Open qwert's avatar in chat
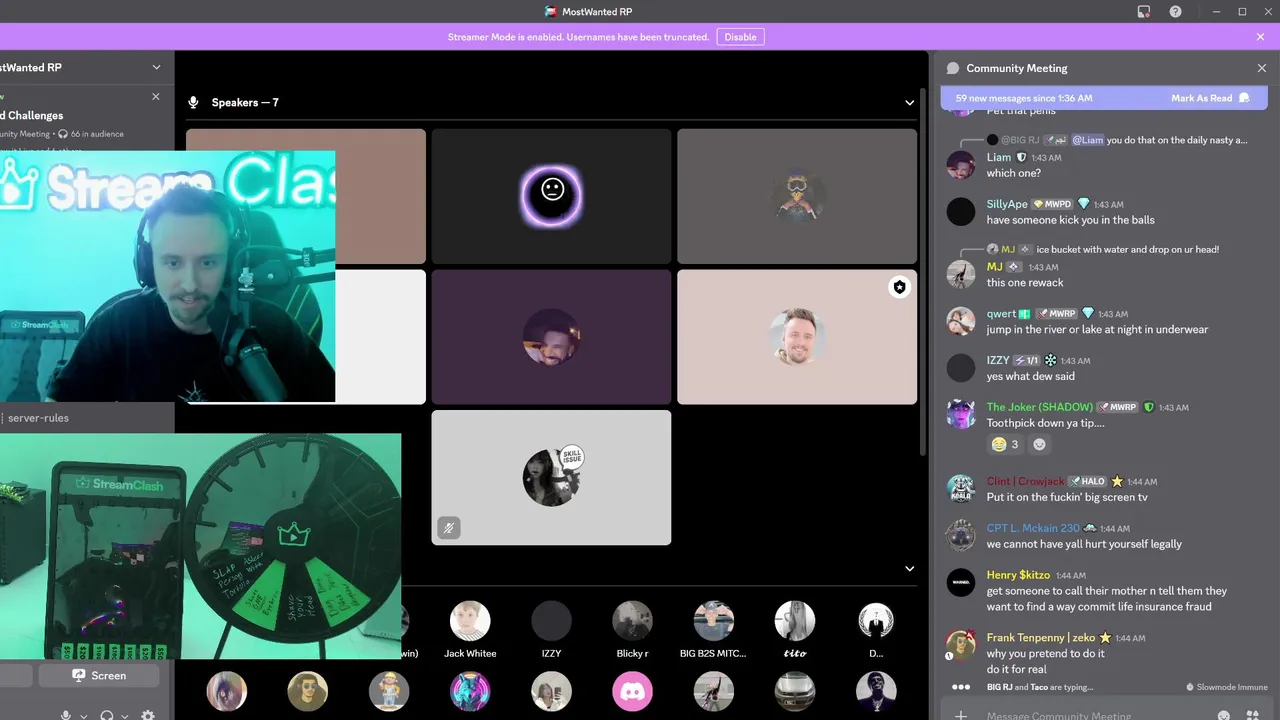This screenshot has width=1280, height=720. click(961, 321)
